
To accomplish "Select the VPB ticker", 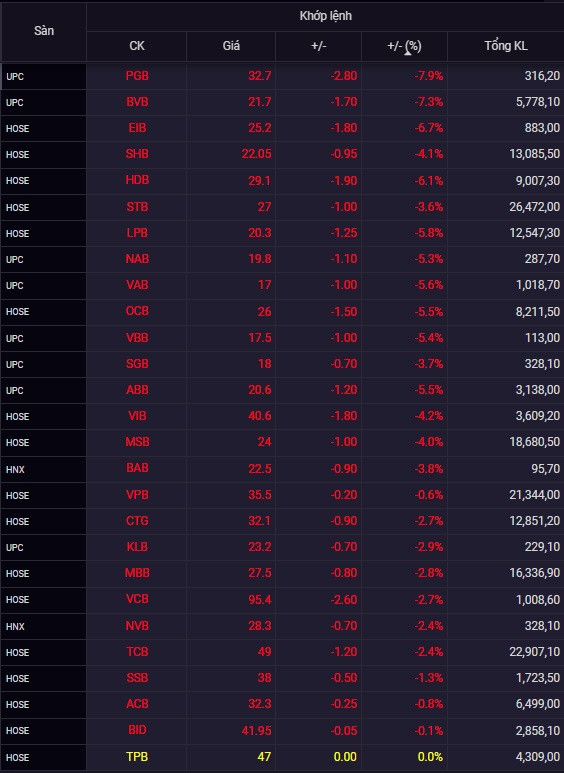I will (137, 494).
